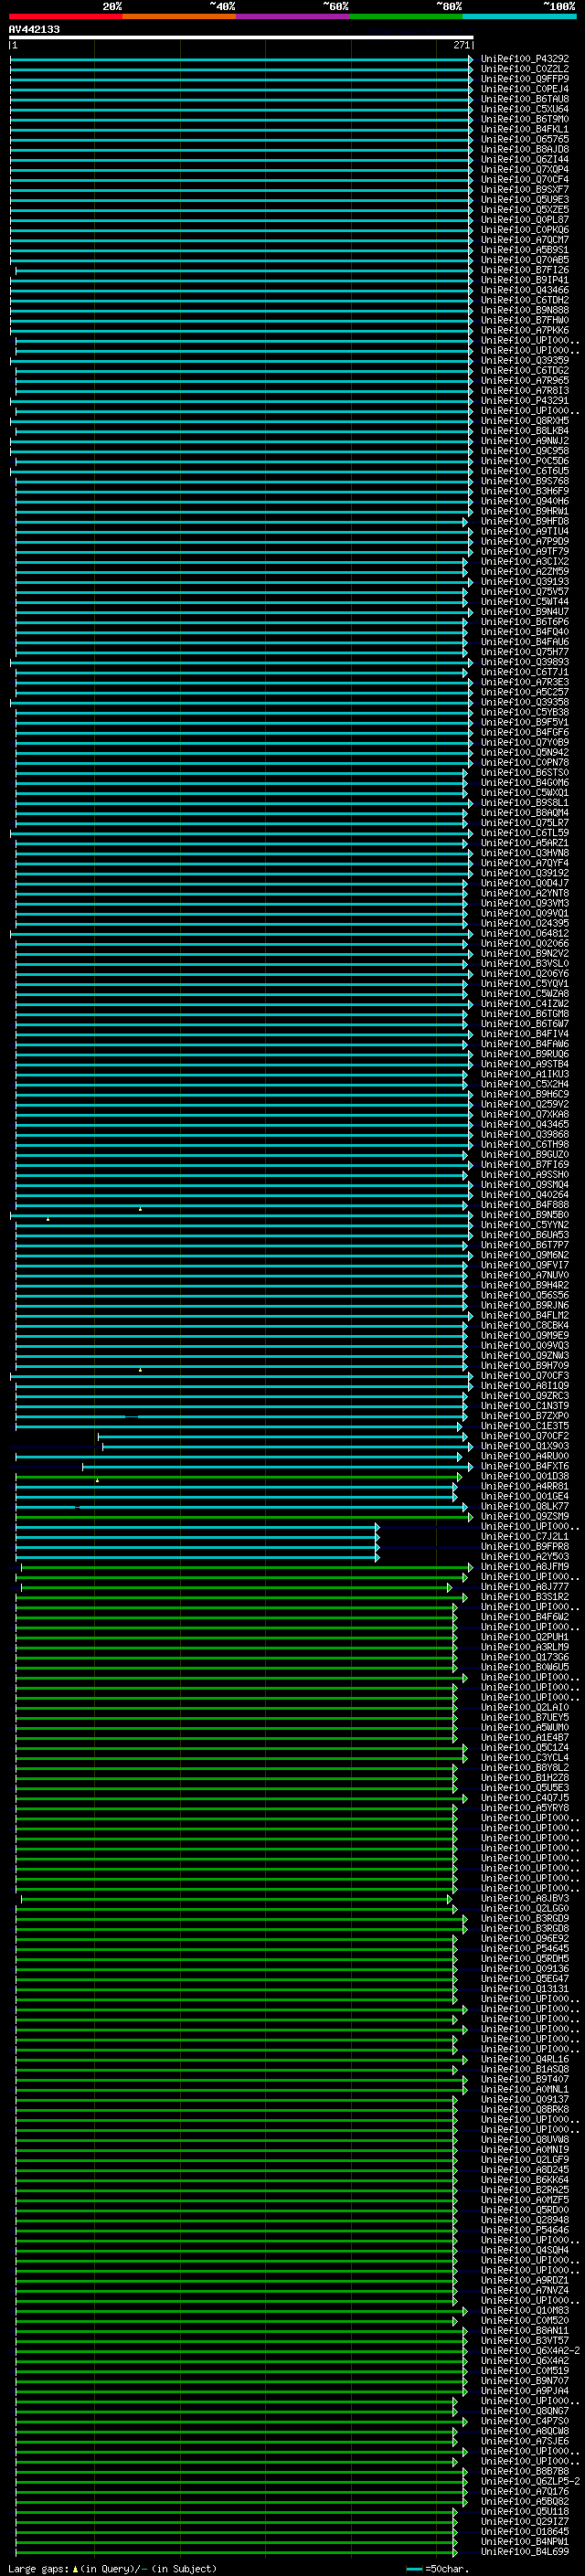The height and width of the screenshot is (2576, 585).
Task: Select label UniRef100_B4F6W2
Action: click(525, 1617)
